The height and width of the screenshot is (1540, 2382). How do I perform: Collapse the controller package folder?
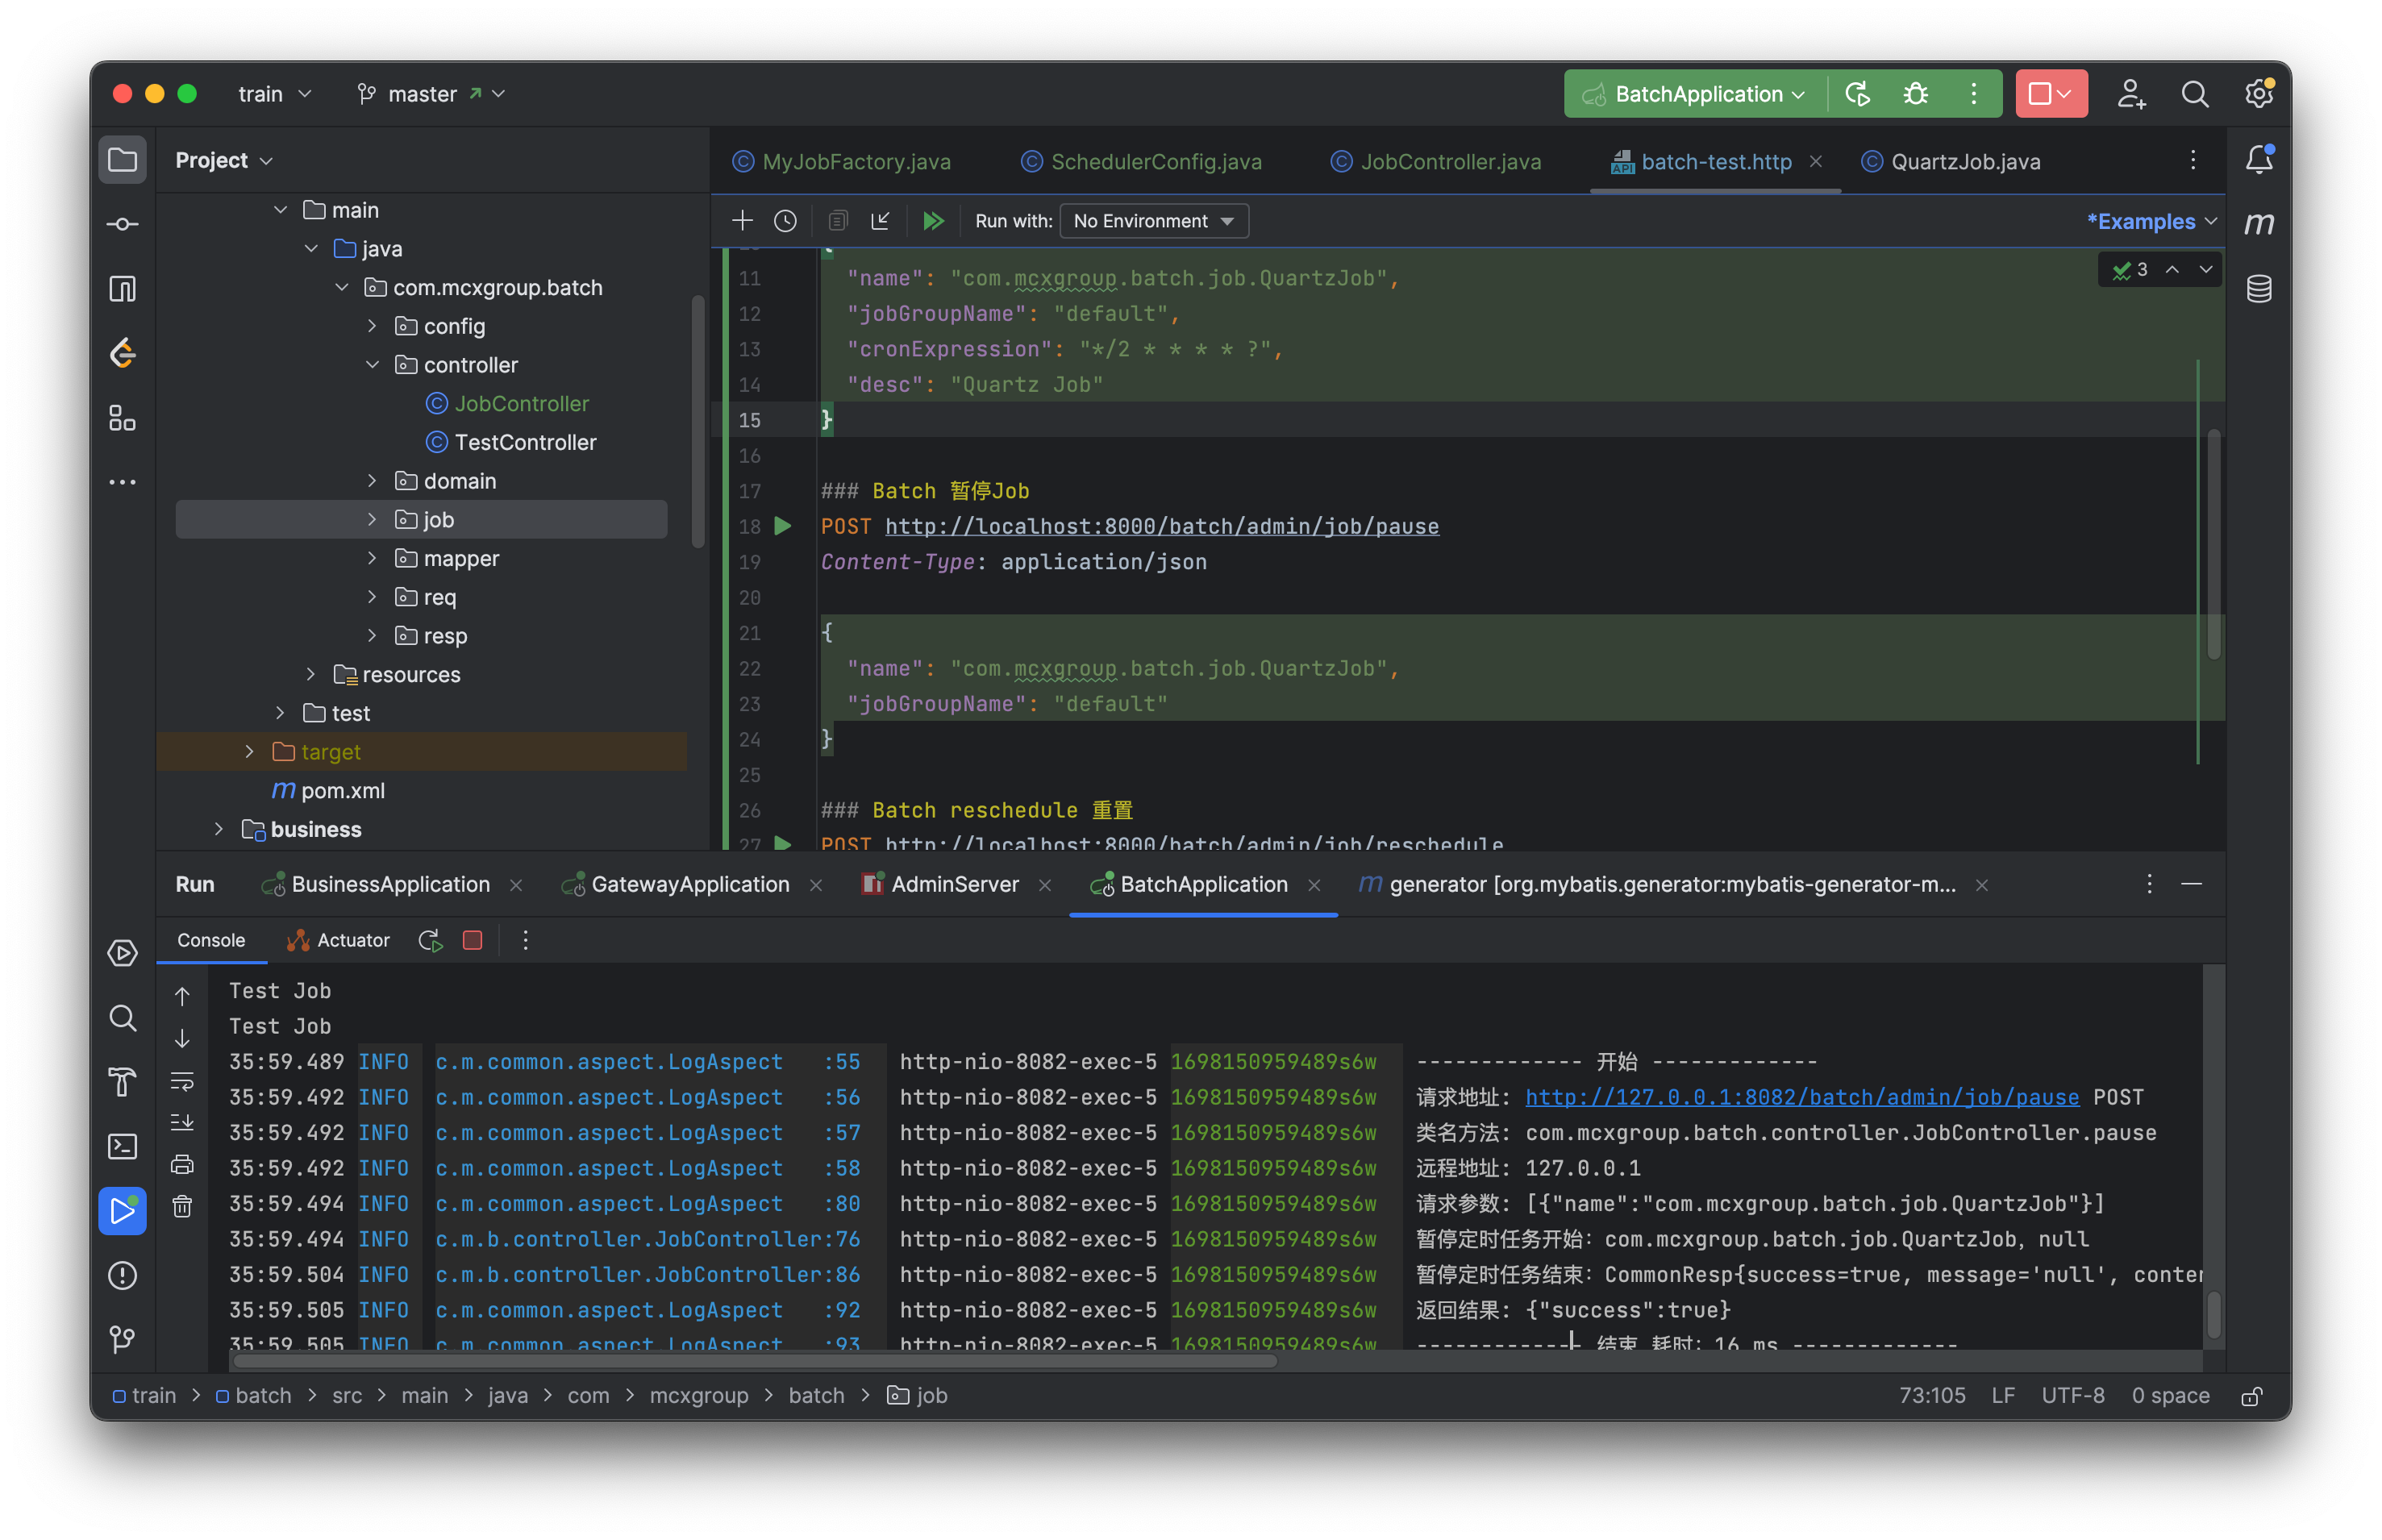pos(372,365)
